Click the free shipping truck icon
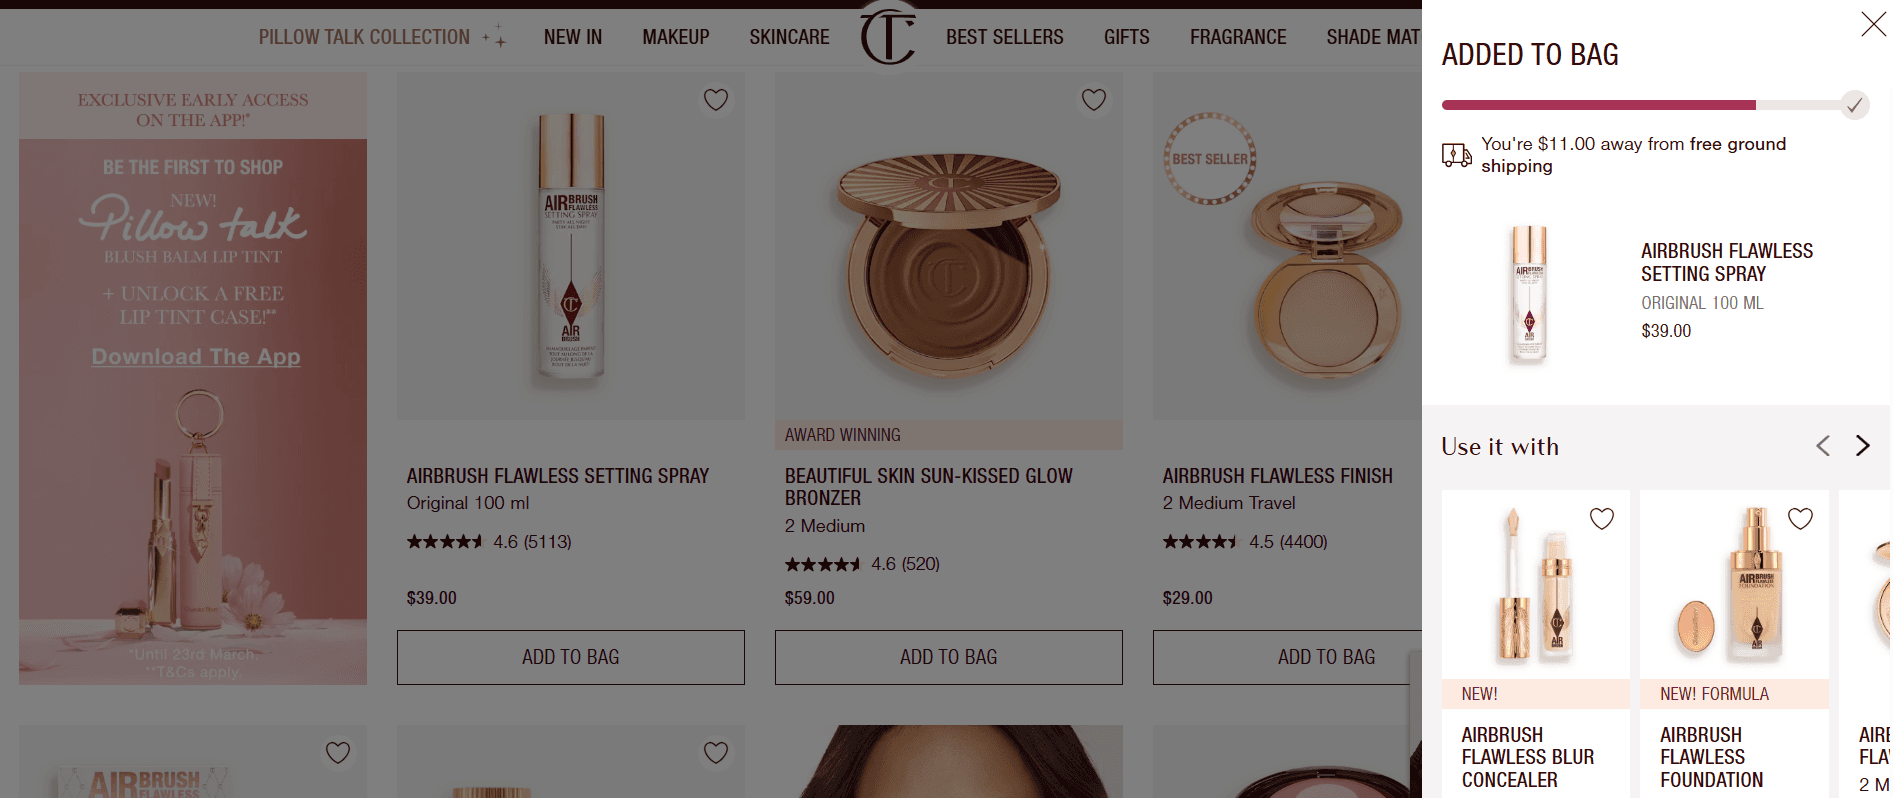The width and height of the screenshot is (1893, 798). [1456, 155]
